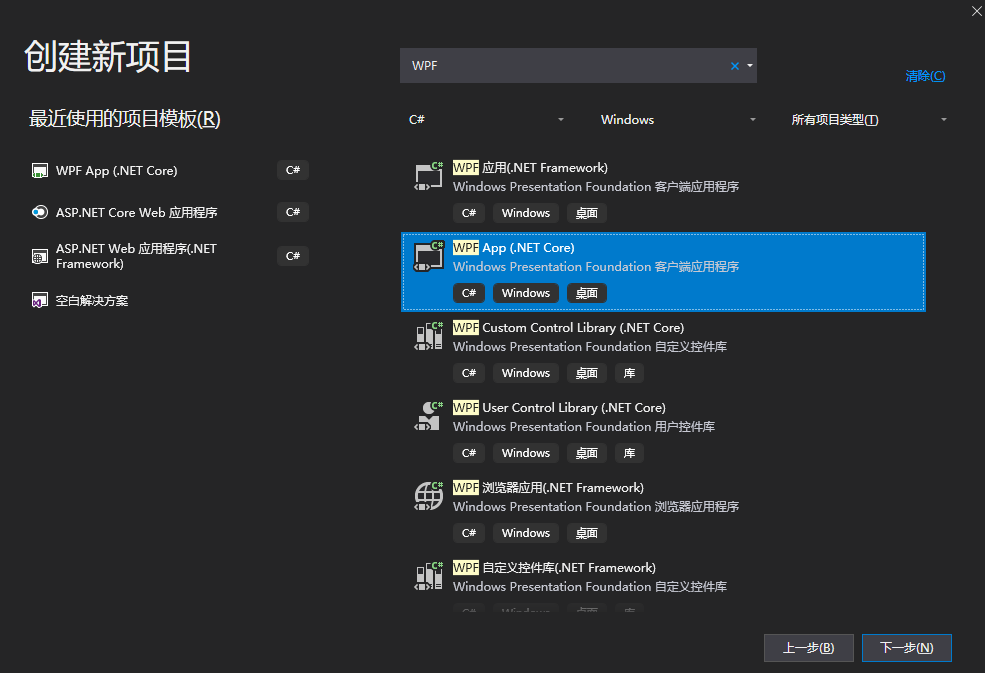Select WPF Custom Control Library (.NET Core)
The image size is (985, 673).
click(x=569, y=327)
